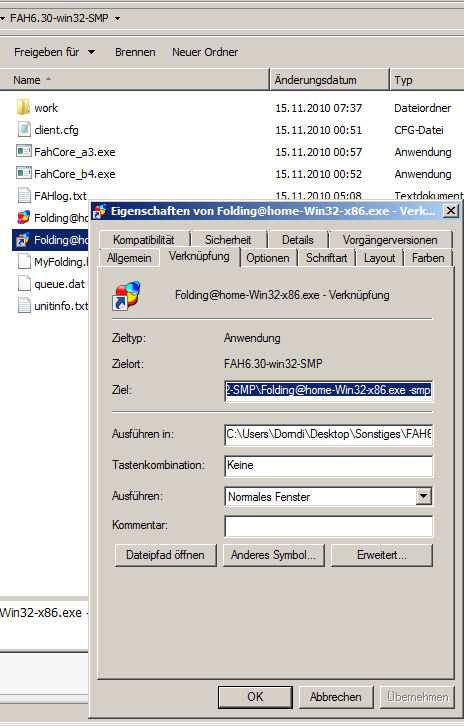The height and width of the screenshot is (726, 464).
Task: Open the Schriftart tab
Action: click(326, 258)
